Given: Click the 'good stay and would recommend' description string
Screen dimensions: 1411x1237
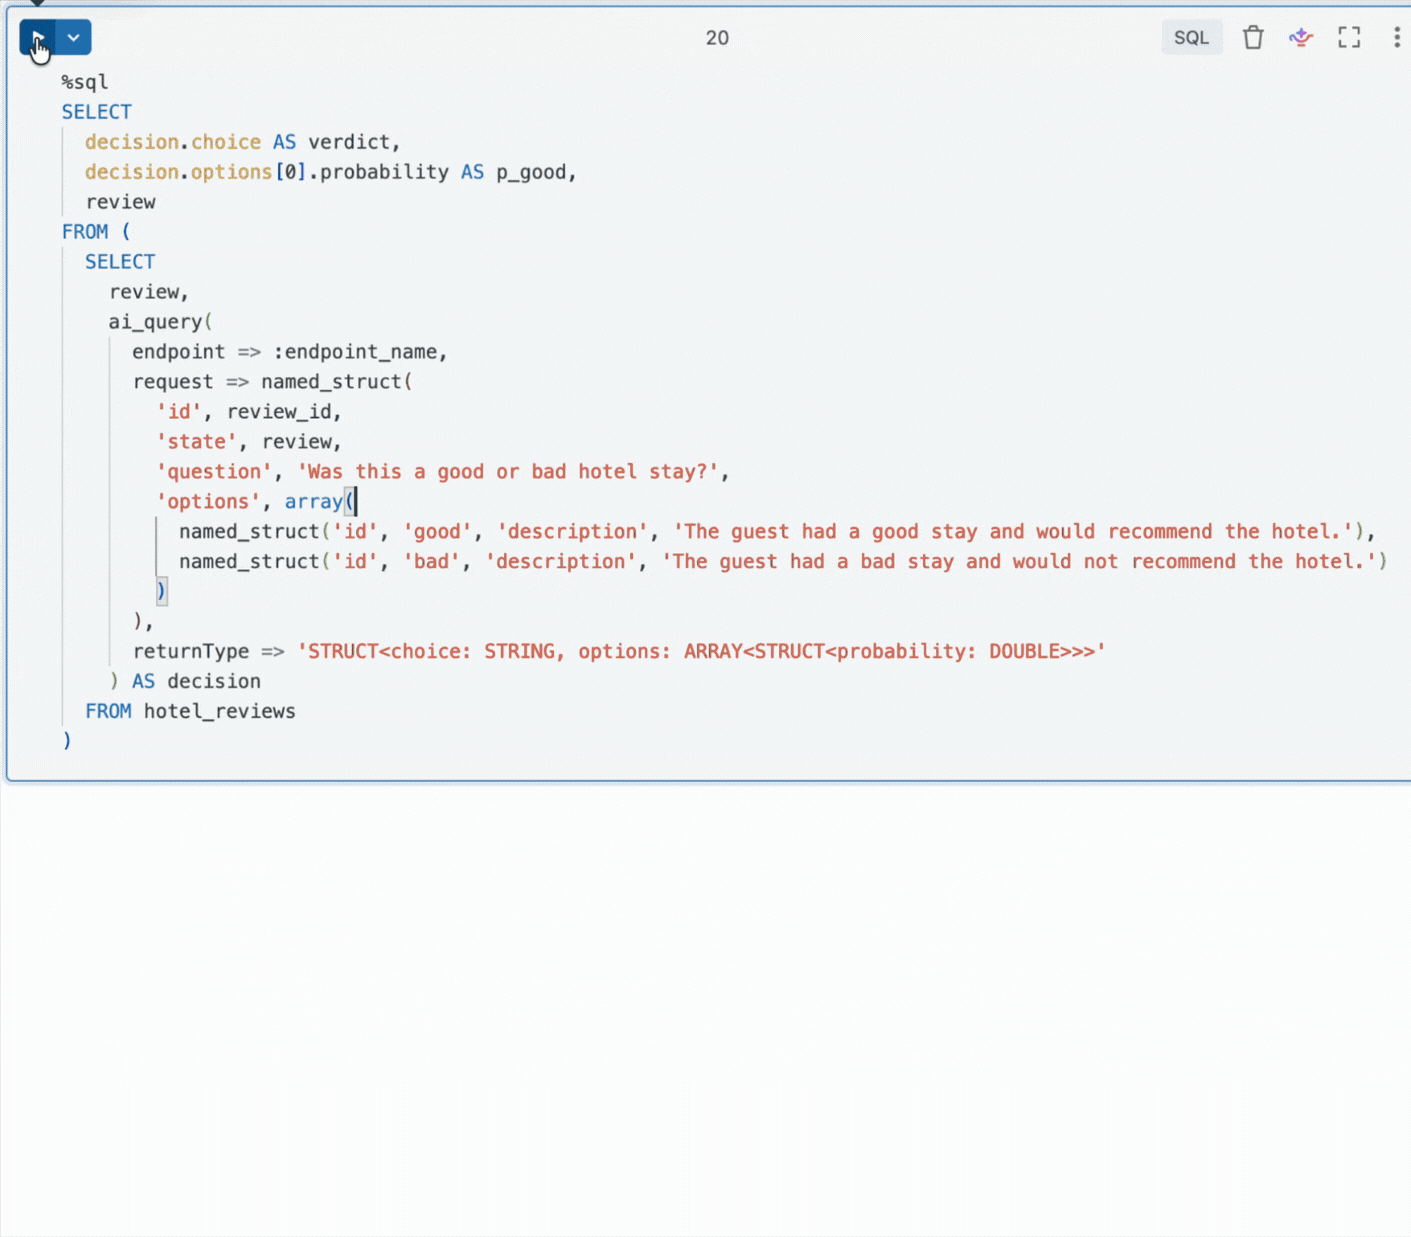Looking at the screenshot, I should click(x=1013, y=532).
